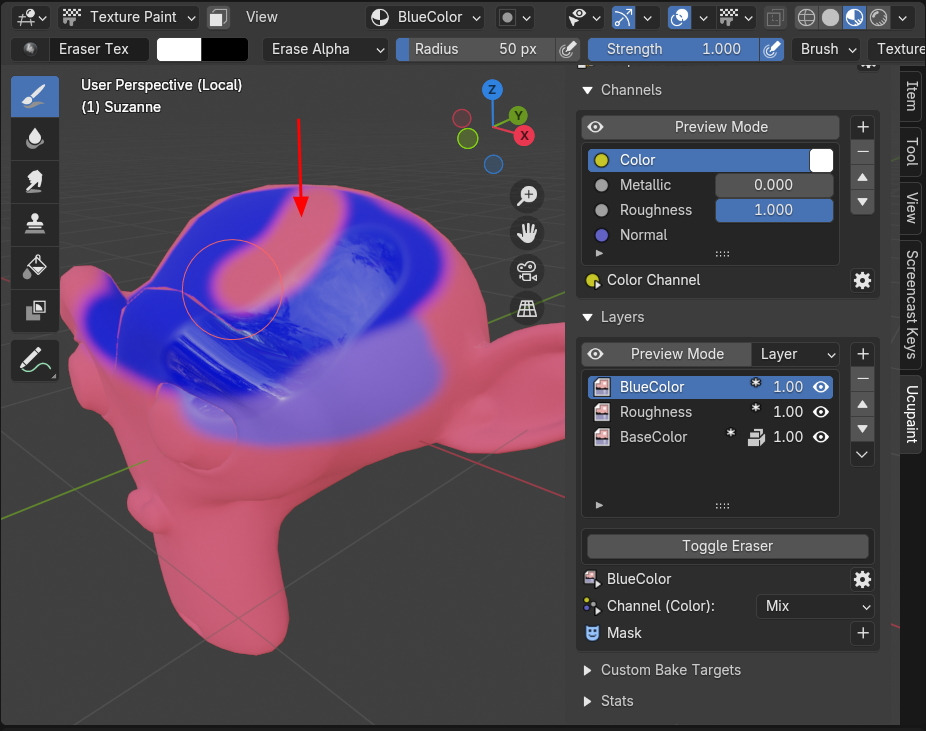
Task: Click the Radius slider
Action: point(475,49)
